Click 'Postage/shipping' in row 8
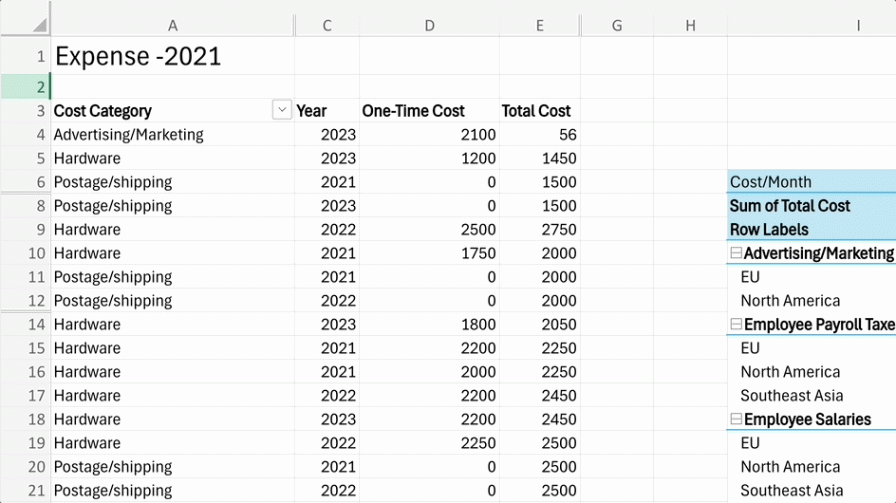This screenshot has width=896, height=503. [173, 206]
